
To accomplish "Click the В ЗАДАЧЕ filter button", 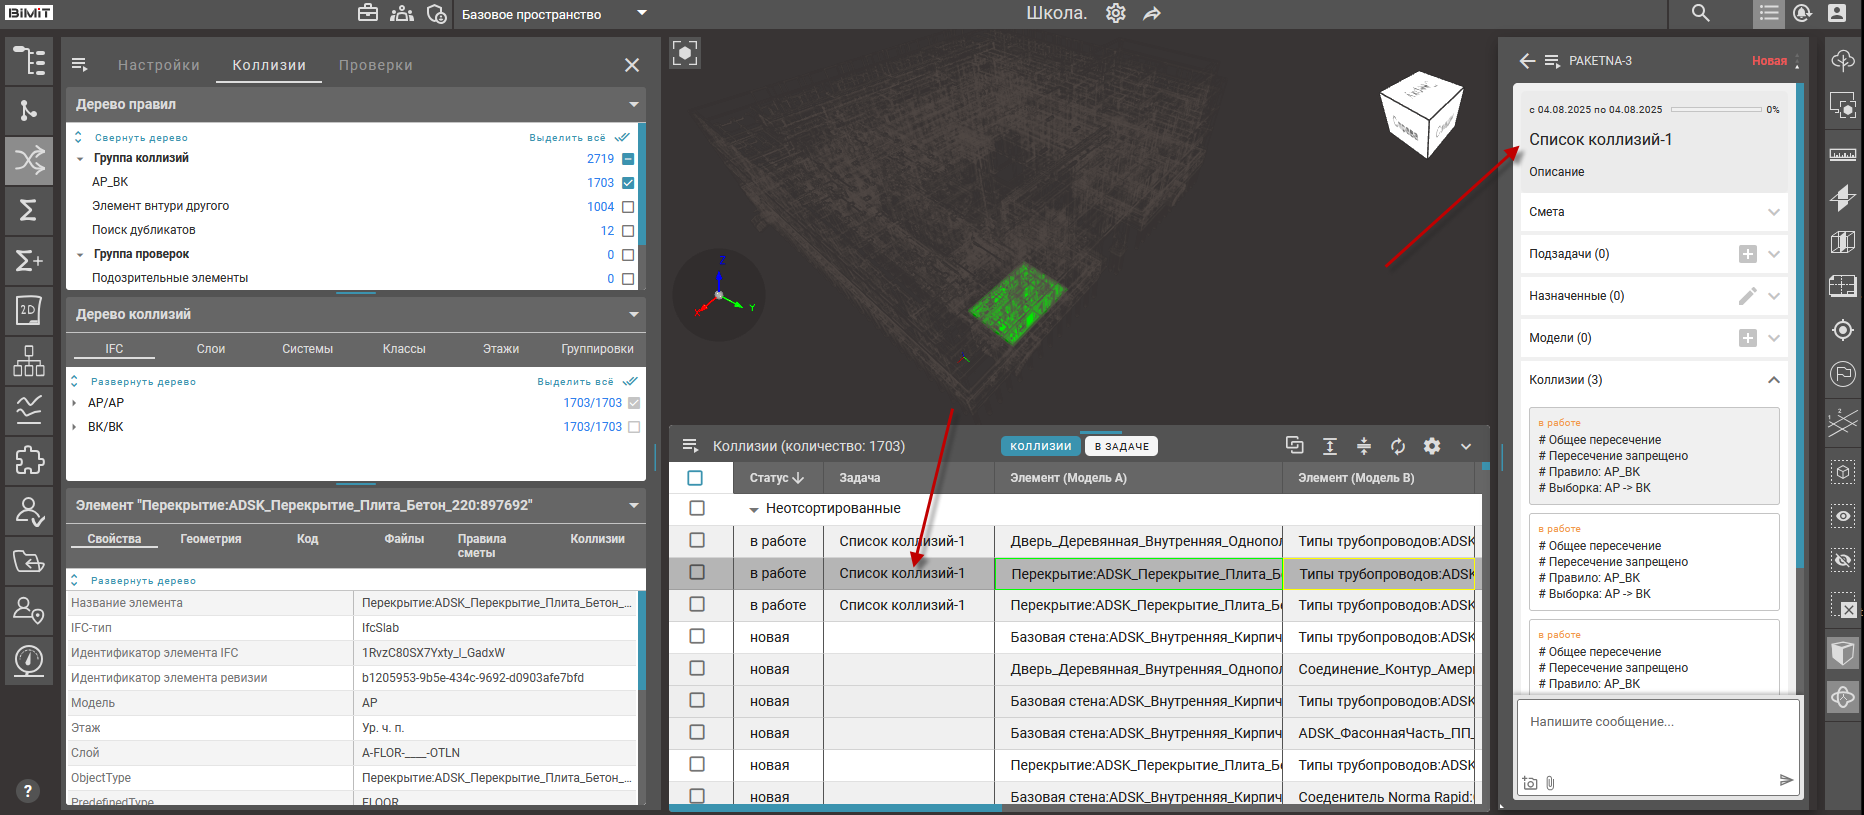I will coord(1121,446).
